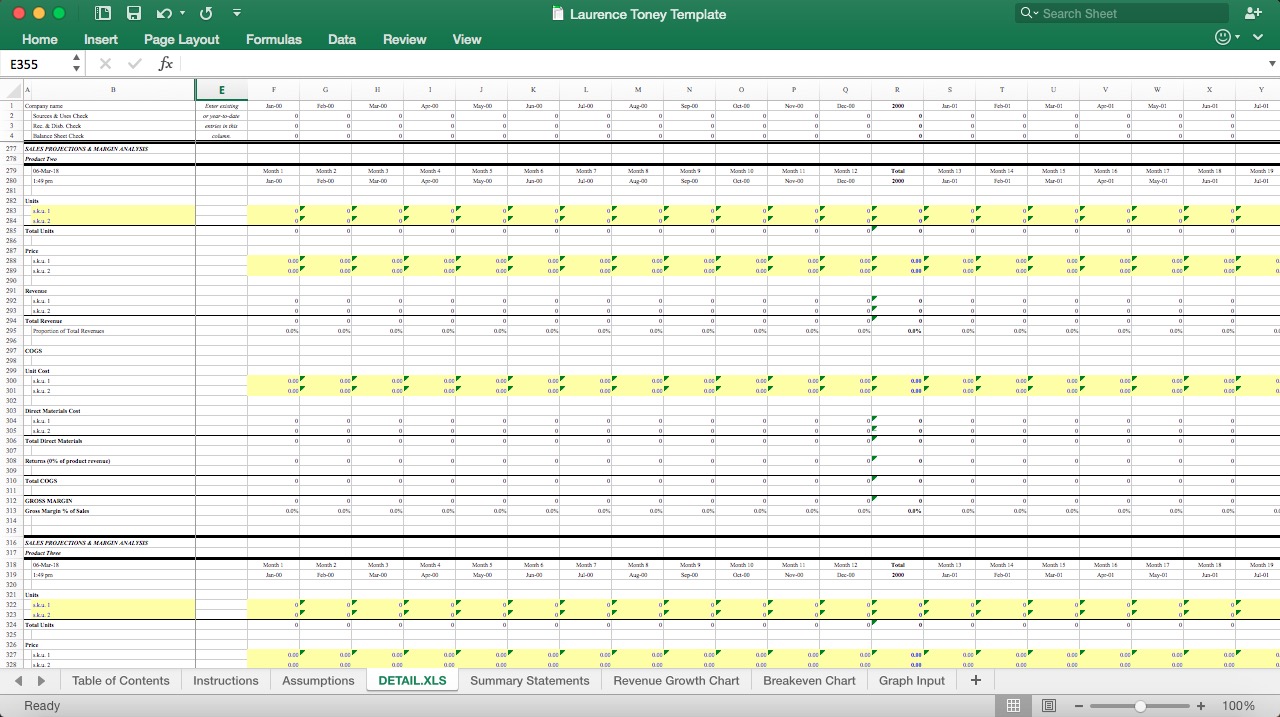1280x717 pixels.
Task: Confirm the cell entry with the checkmark icon
Action: click(x=133, y=63)
